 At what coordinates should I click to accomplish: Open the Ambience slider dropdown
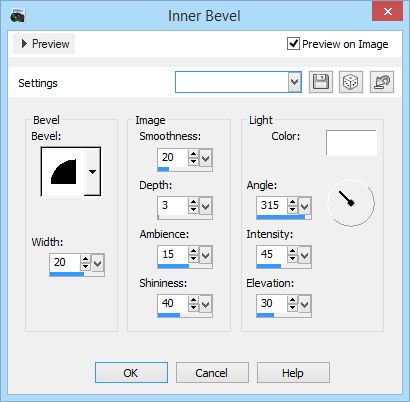206,255
